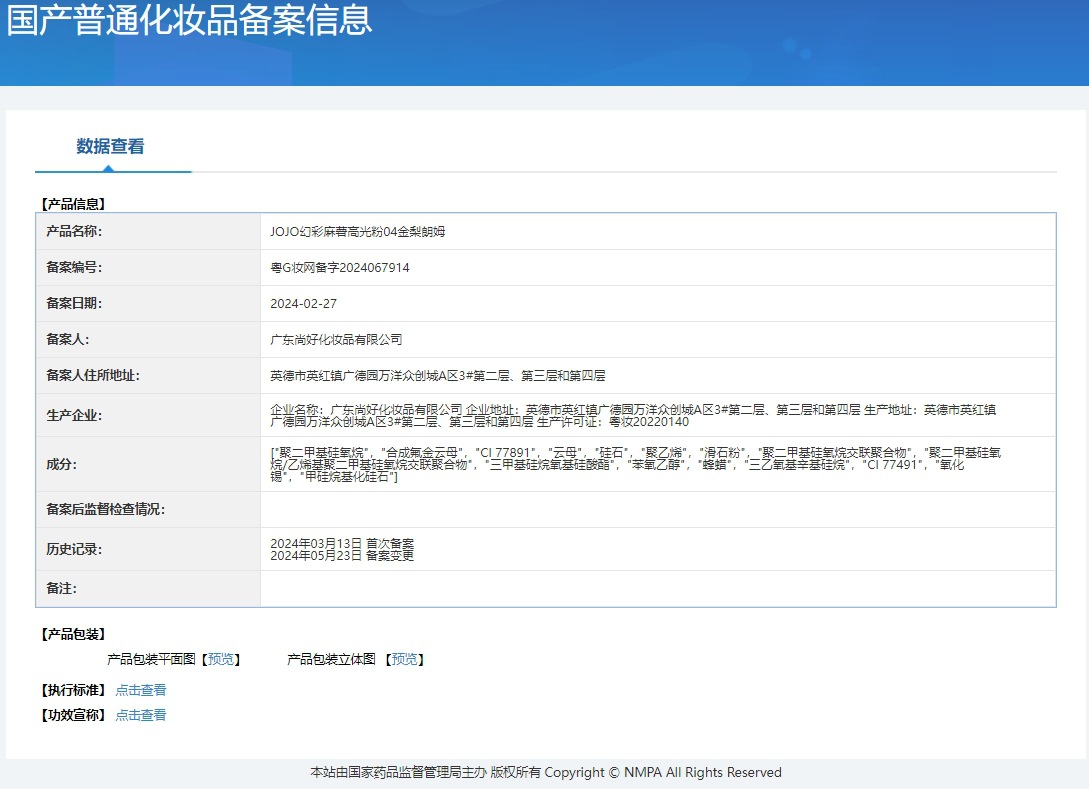Select history entry 2024年05月23日 备案变更
The height and width of the screenshot is (789, 1089).
pos(342,556)
